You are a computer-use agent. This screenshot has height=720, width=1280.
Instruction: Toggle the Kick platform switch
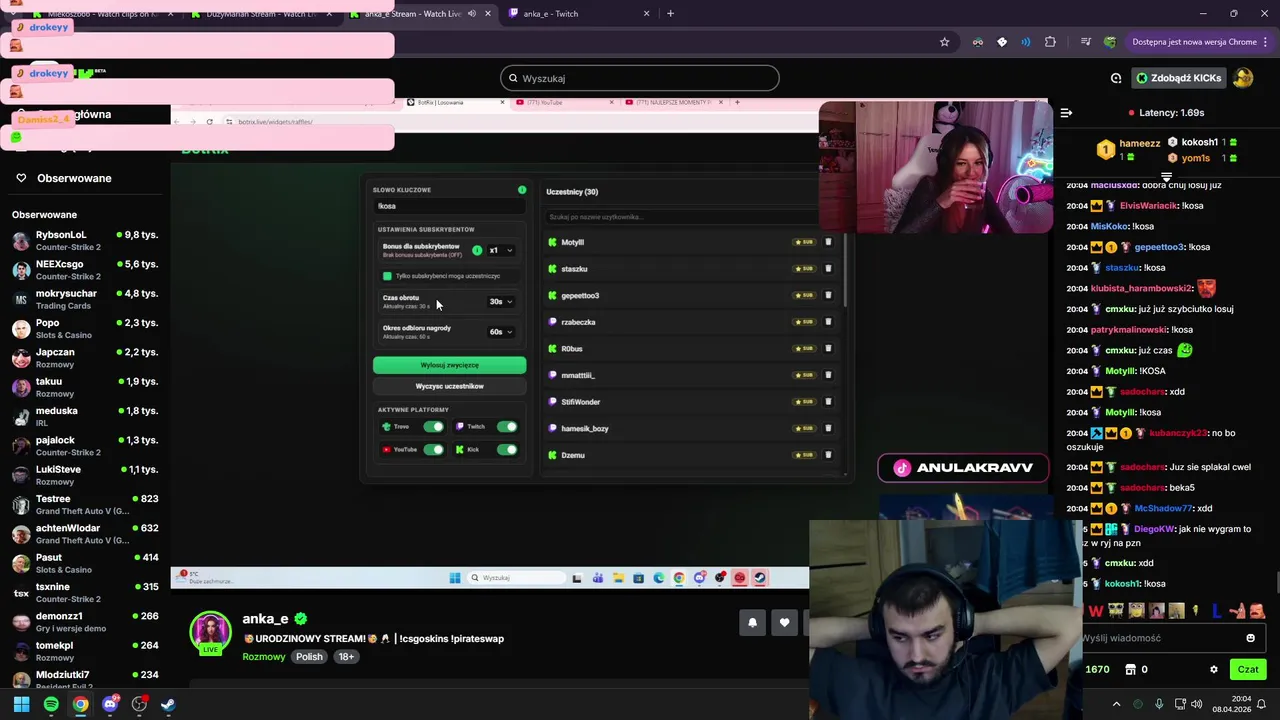pyautogui.click(x=507, y=450)
